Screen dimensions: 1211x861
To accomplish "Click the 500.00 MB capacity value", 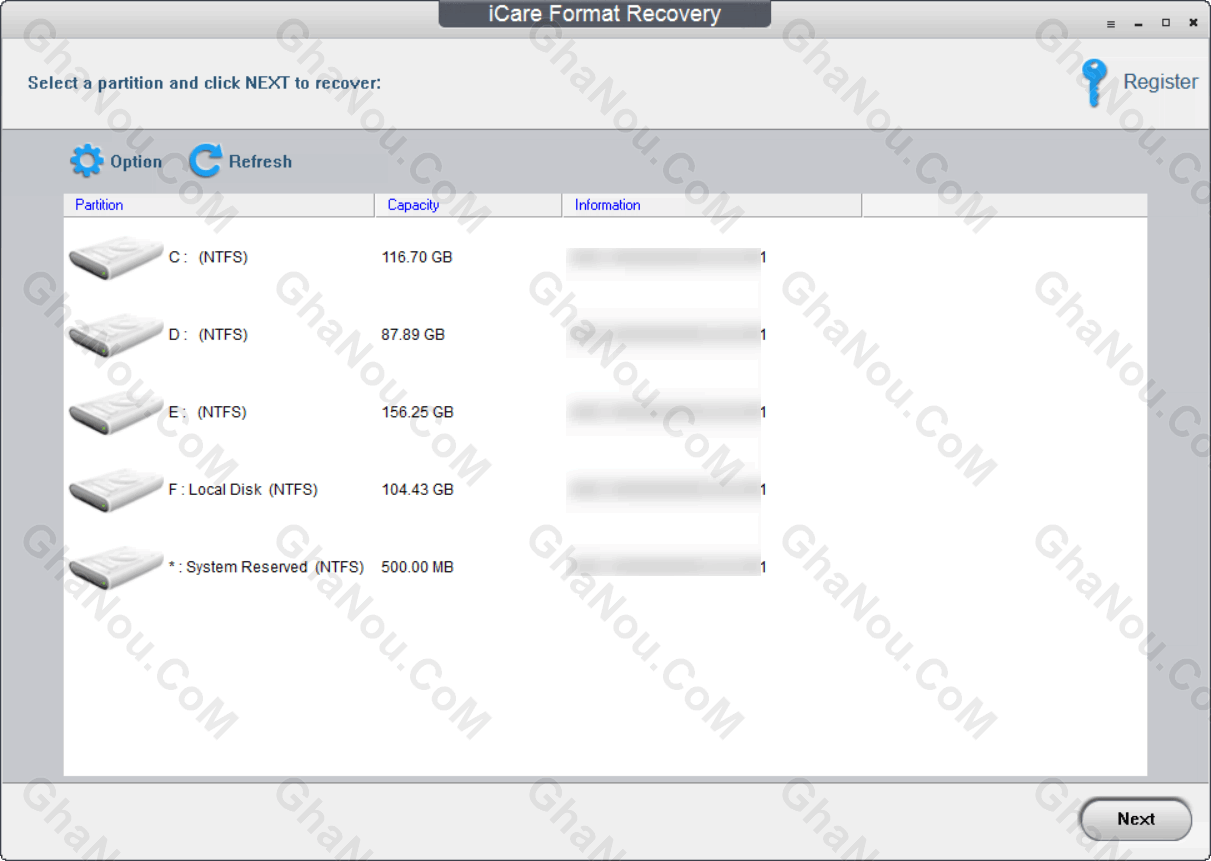I will click(x=418, y=567).
